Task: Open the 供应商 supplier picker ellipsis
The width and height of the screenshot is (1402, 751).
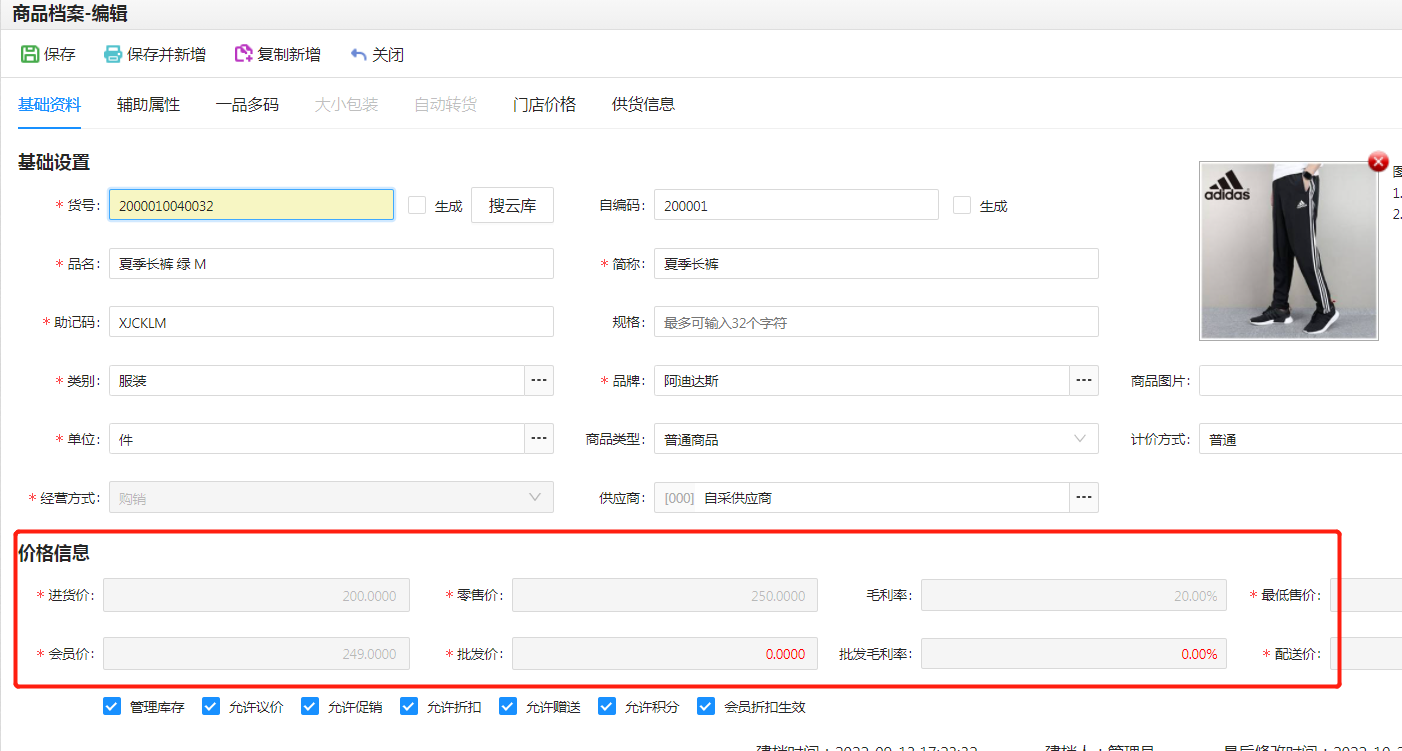Action: coord(1082,497)
